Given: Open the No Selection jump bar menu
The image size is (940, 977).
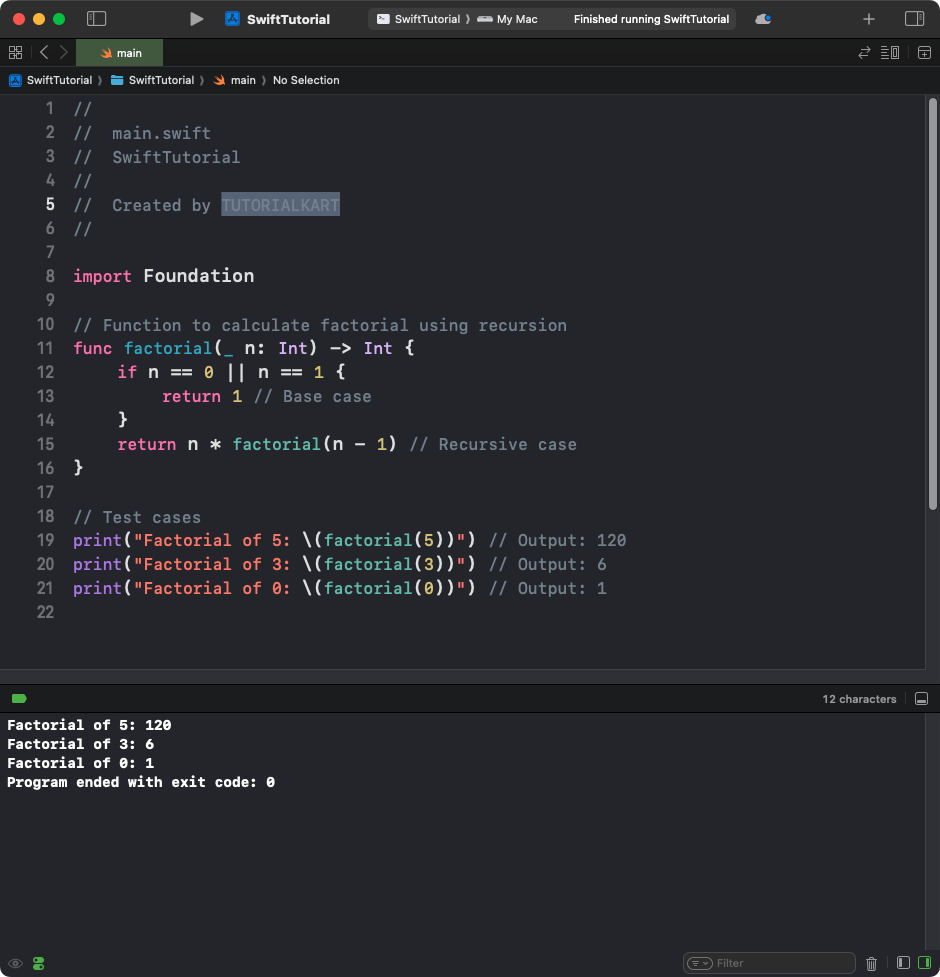Looking at the screenshot, I should pyautogui.click(x=306, y=80).
